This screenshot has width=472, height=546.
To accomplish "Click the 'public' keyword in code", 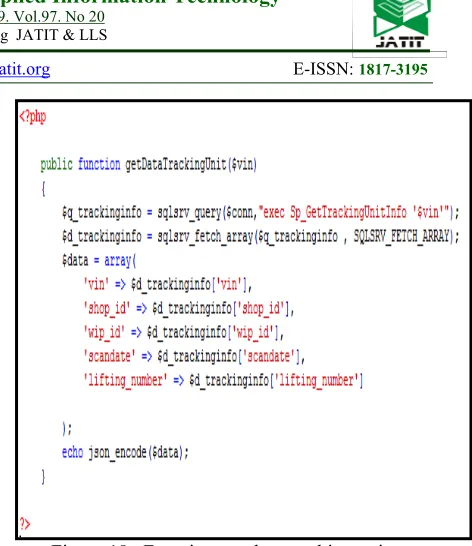I will tap(56, 165).
